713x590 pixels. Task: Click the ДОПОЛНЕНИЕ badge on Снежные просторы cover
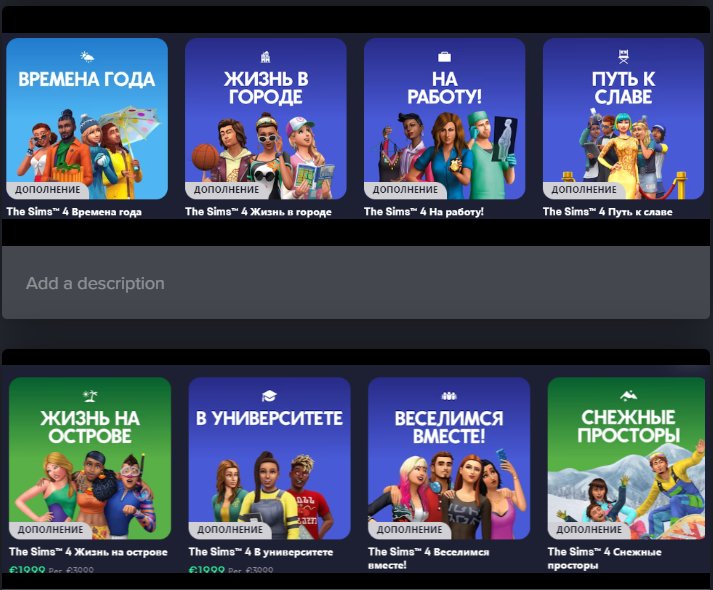[588, 529]
